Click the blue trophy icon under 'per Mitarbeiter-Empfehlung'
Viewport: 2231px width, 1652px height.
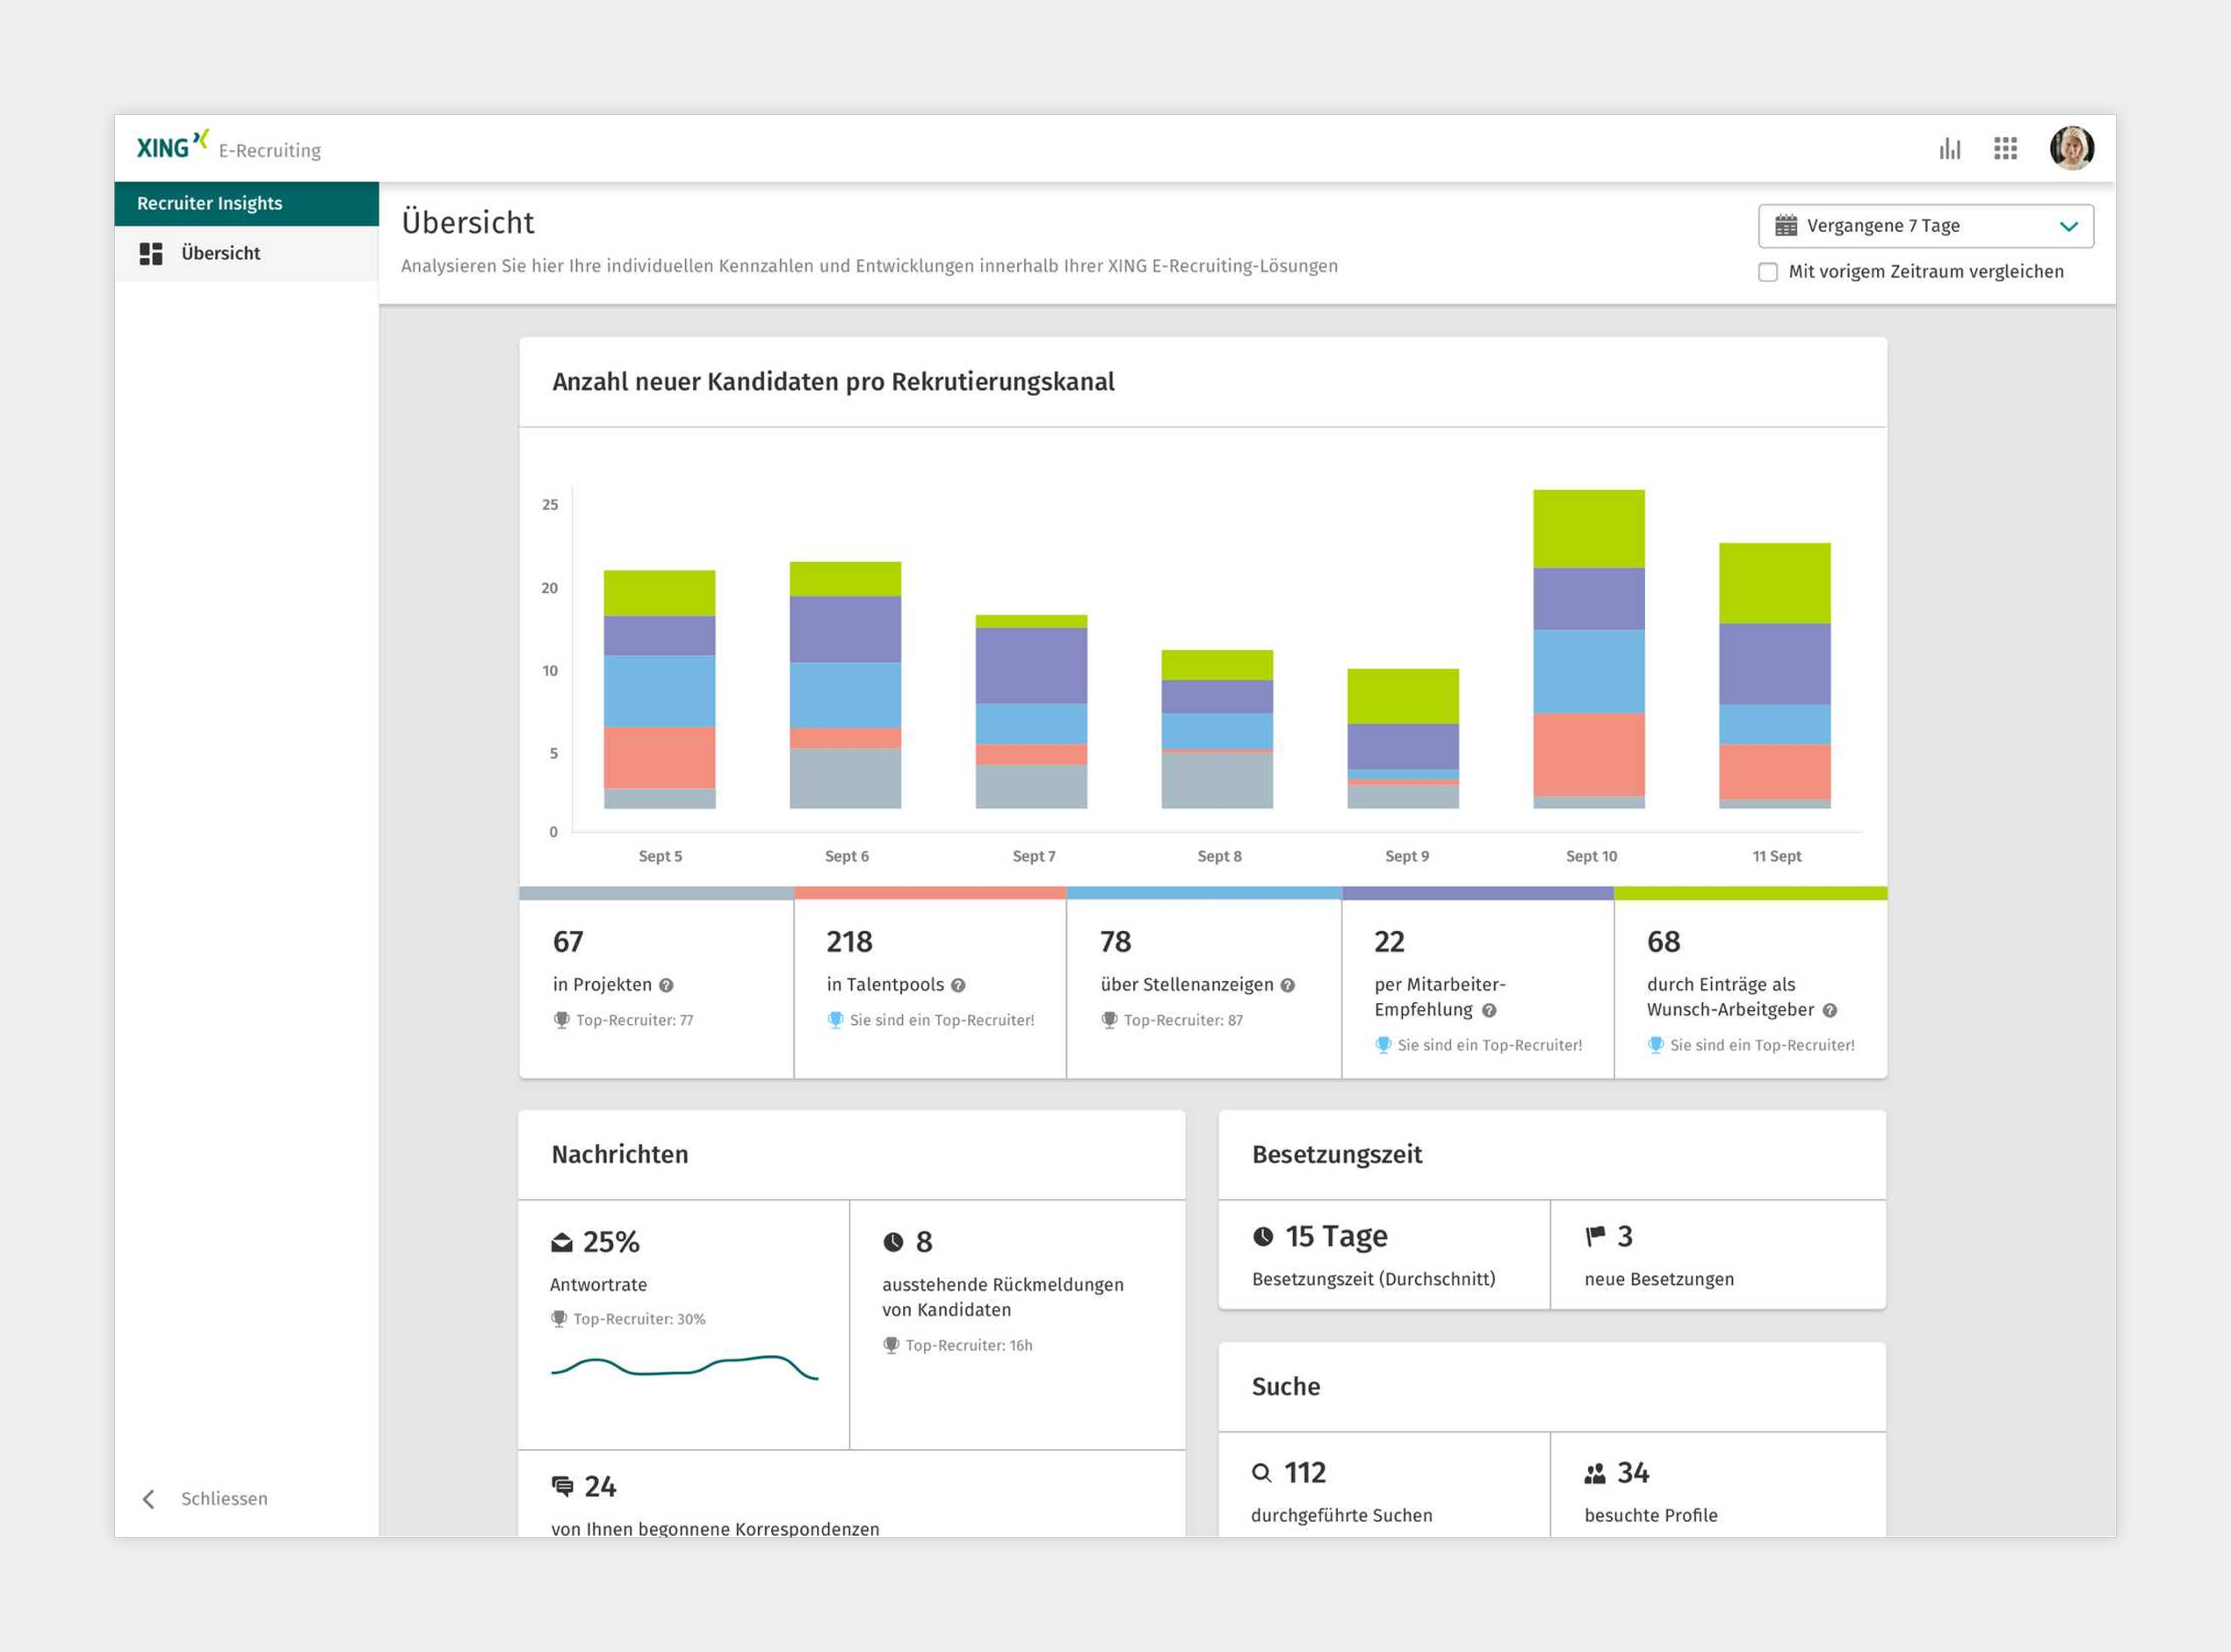coord(1384,1044)
